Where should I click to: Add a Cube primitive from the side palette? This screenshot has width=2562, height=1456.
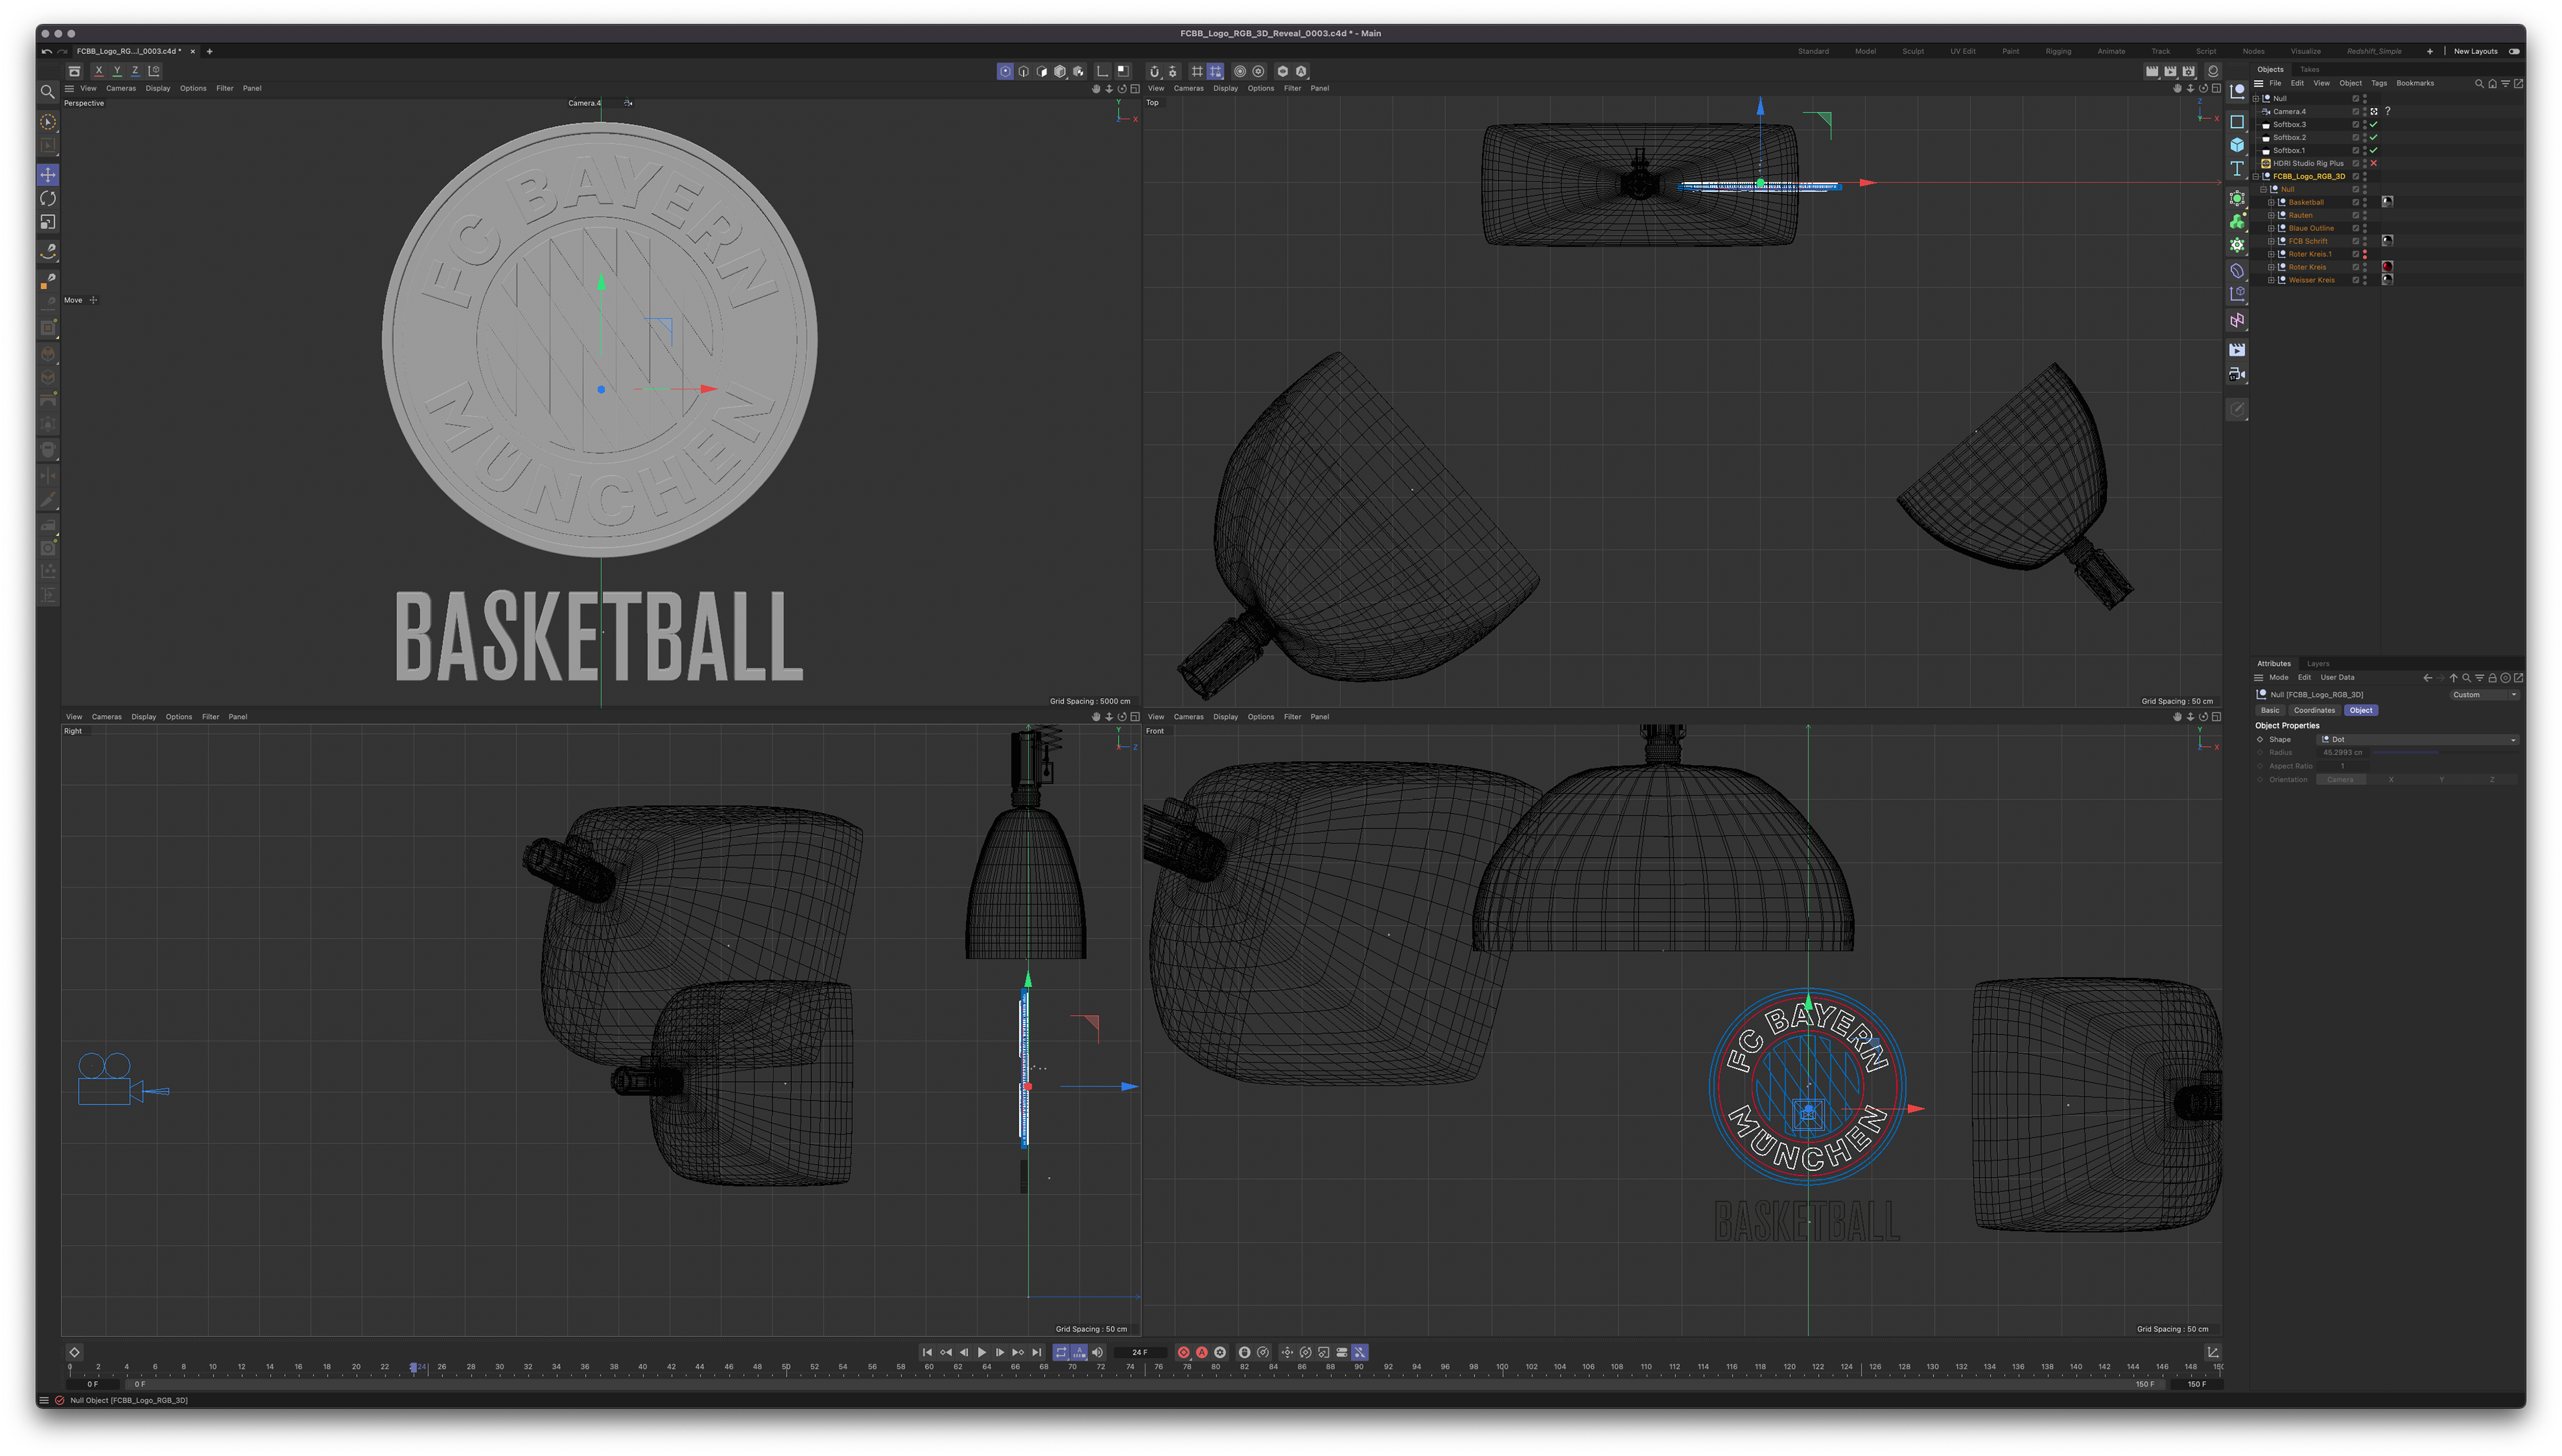pyautogui.click(x=2237, y=145)
